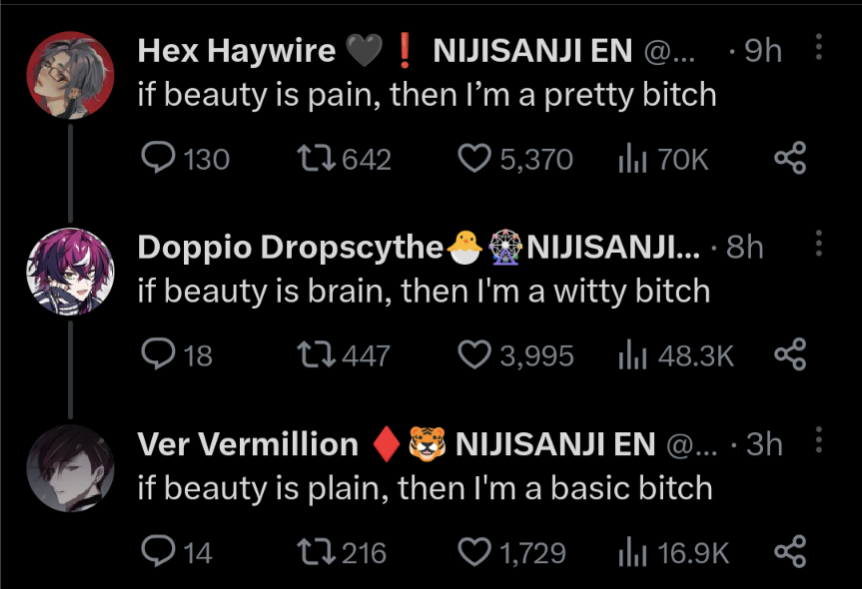The image size is (862, 589).
Task: Reply to Hex Haywire's tweet
Action: coord(160,158)
